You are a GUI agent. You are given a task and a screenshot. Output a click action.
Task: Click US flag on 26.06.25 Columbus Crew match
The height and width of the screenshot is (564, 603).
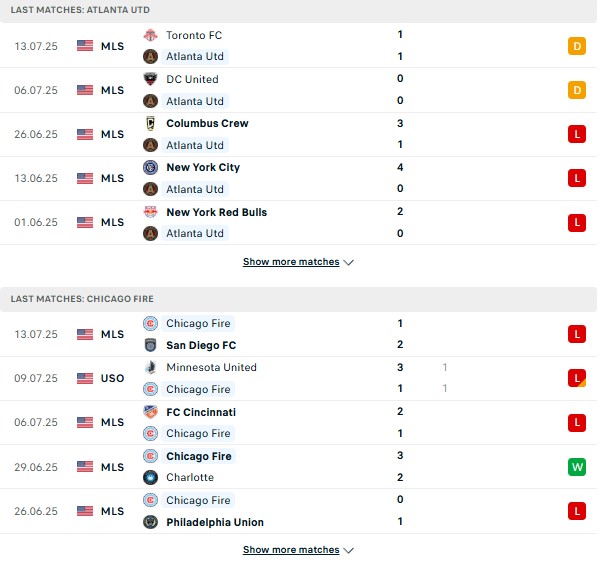tap(85, 134)
